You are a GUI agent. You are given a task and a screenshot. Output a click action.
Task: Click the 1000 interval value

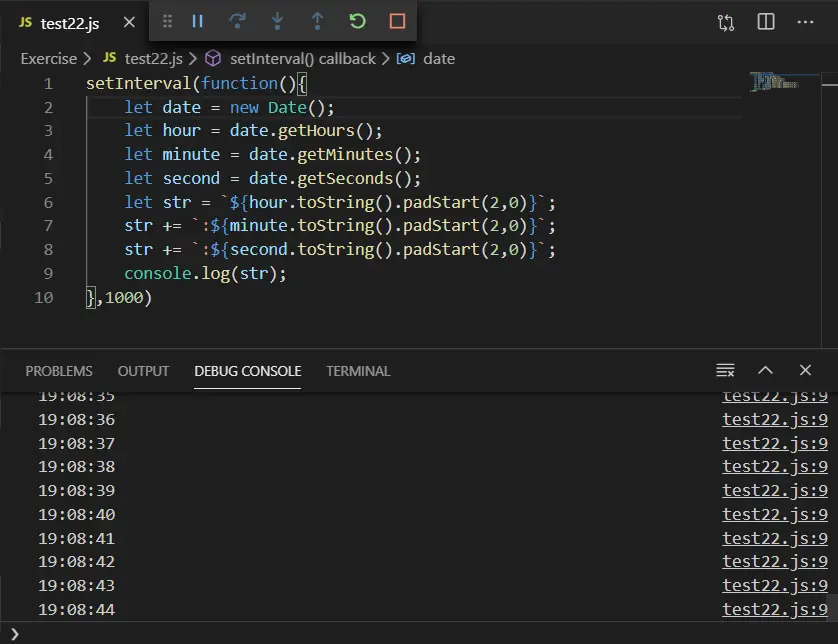[x=123, y=298]
